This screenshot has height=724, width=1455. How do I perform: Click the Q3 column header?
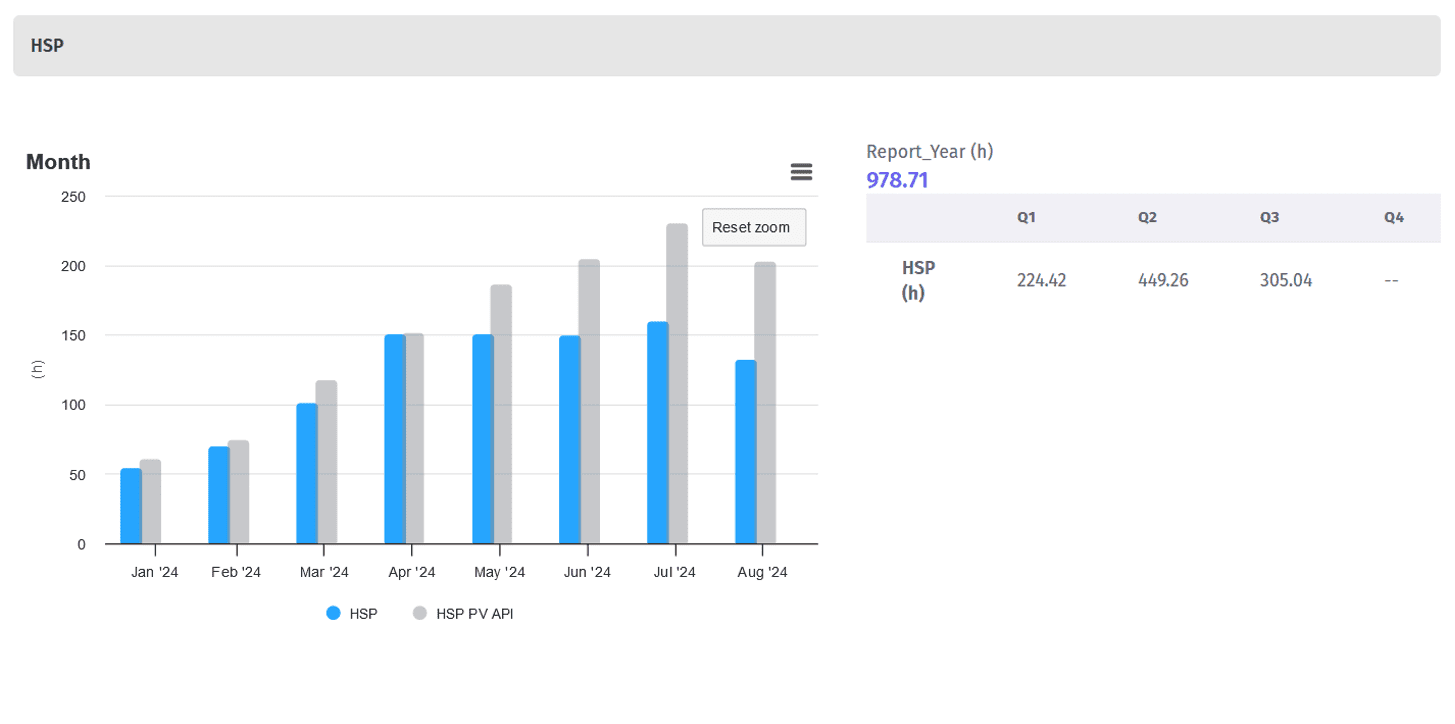click(1269, 217)
